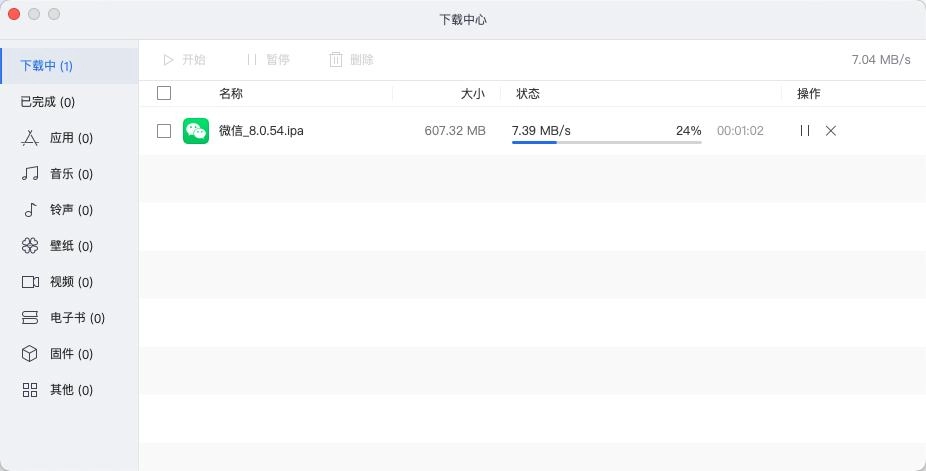
Task: Open the 下载中 (1) tab
Action: click(69, 66)
